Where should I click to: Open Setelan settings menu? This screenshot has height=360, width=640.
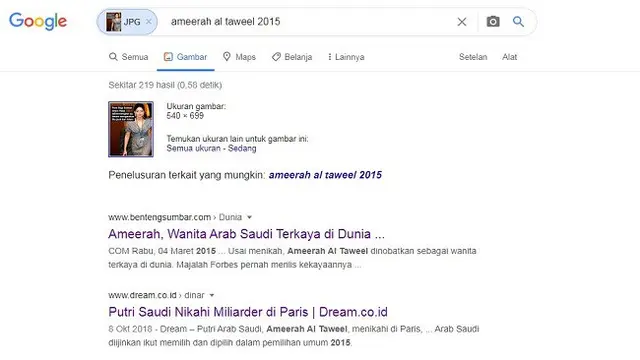point(473,57)
